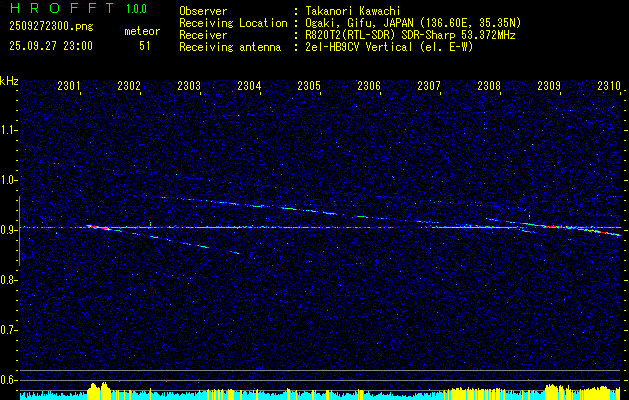Click the 2301 time marker
629x400 pixels.
pos(69,85)
